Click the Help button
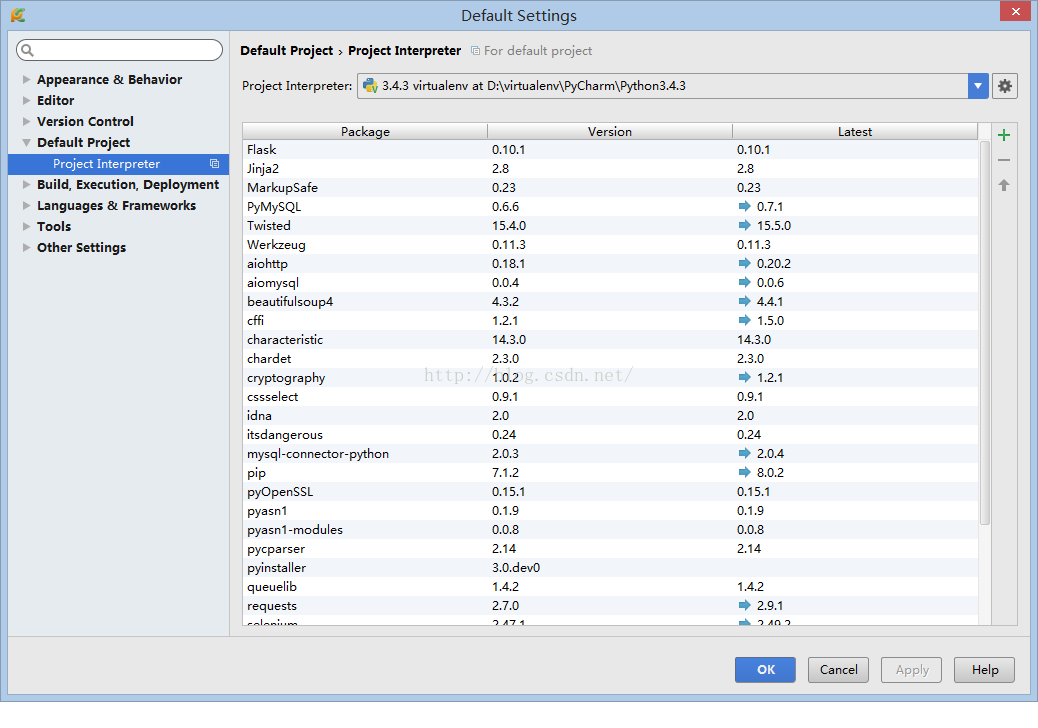1038x728 pixels. [984, 670]
